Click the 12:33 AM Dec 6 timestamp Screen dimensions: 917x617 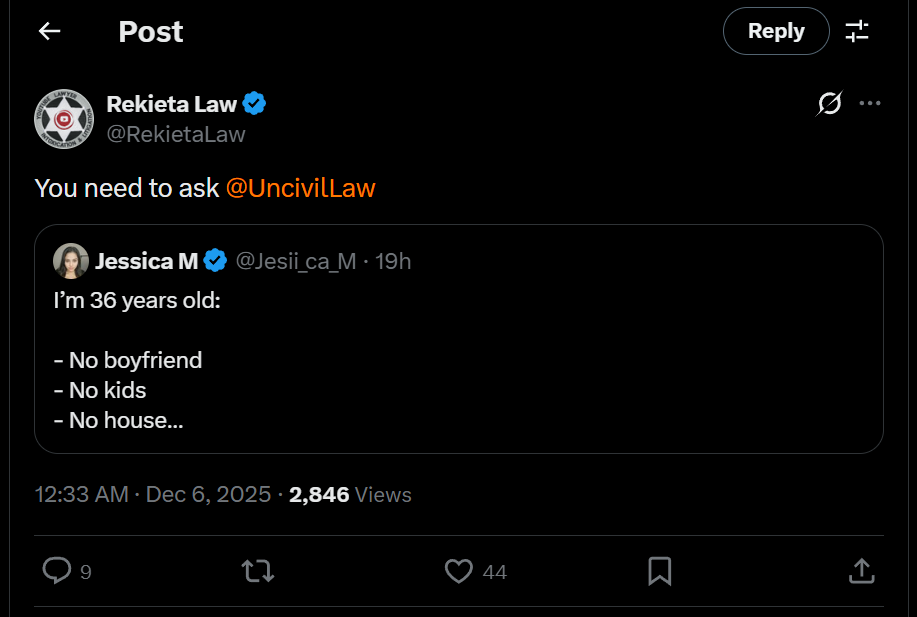click(153, 495)
